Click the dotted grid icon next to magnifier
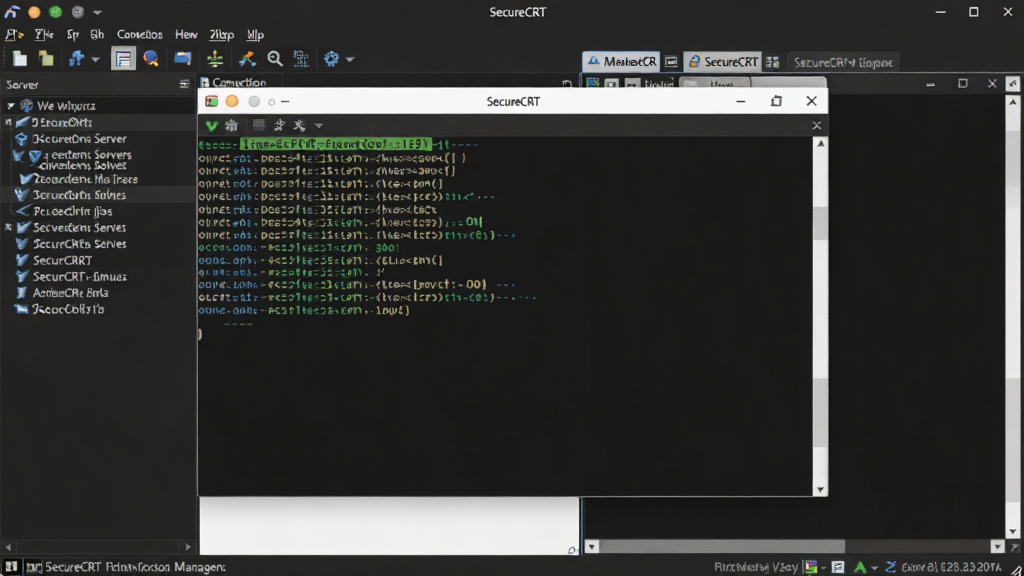The image size is (1024, 576). [x=301, y=59]
